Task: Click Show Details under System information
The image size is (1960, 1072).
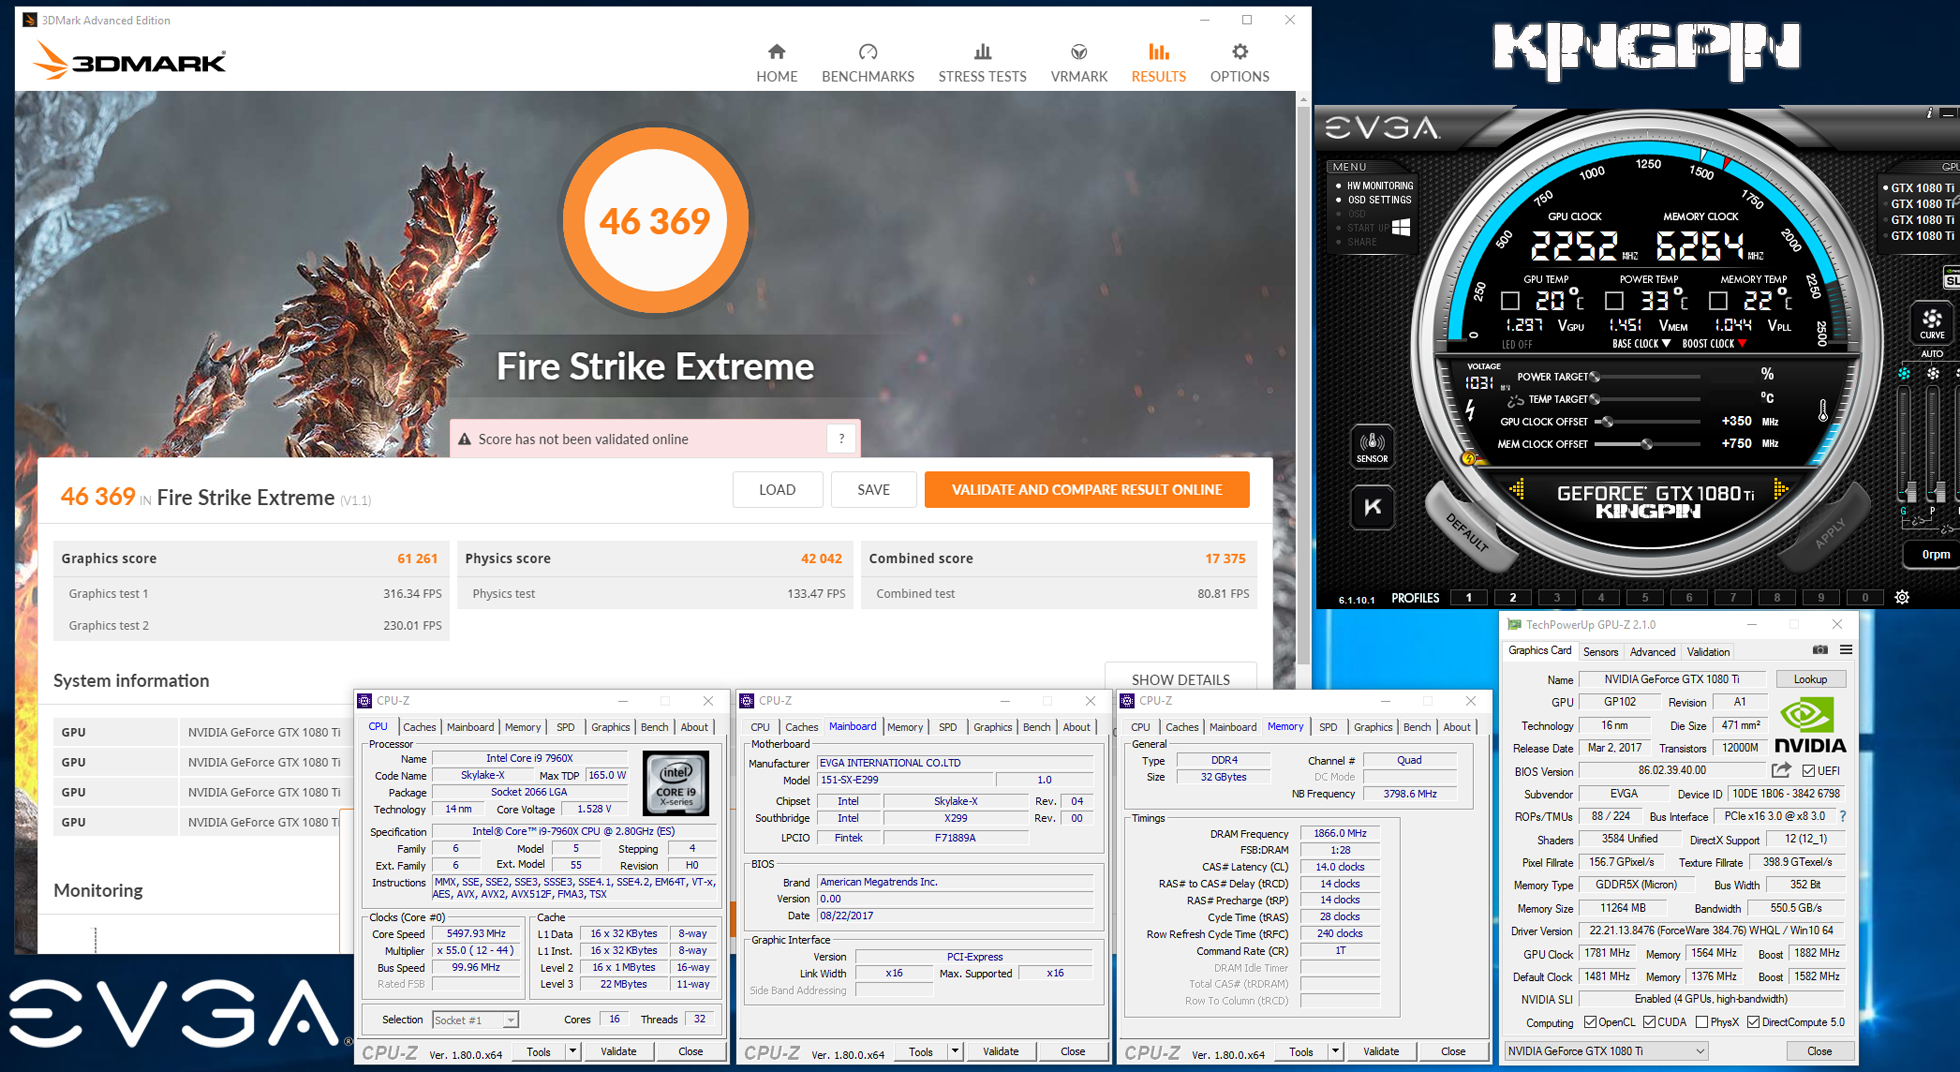Action: (x=1180, y=678)
